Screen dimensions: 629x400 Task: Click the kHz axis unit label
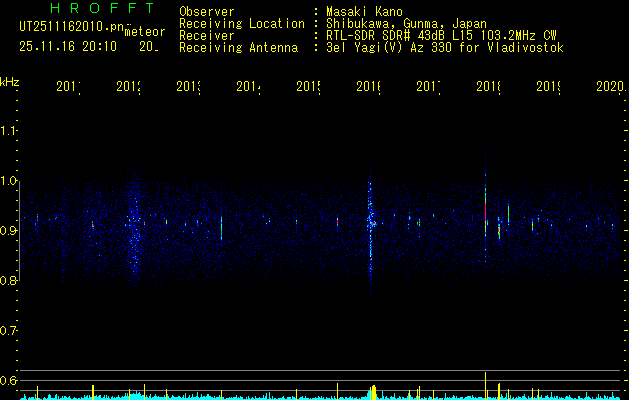[x=10, y=82]
